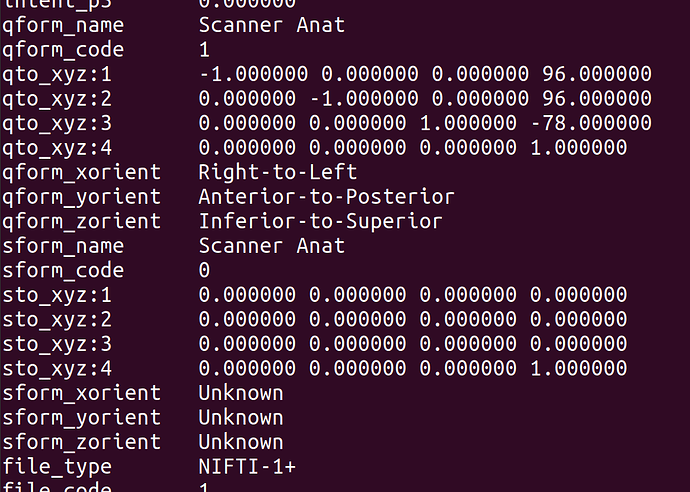The height and width of the screenshot is (492, 690).
Task: Click the qform_zorient field label
Action: pos(81,221)
